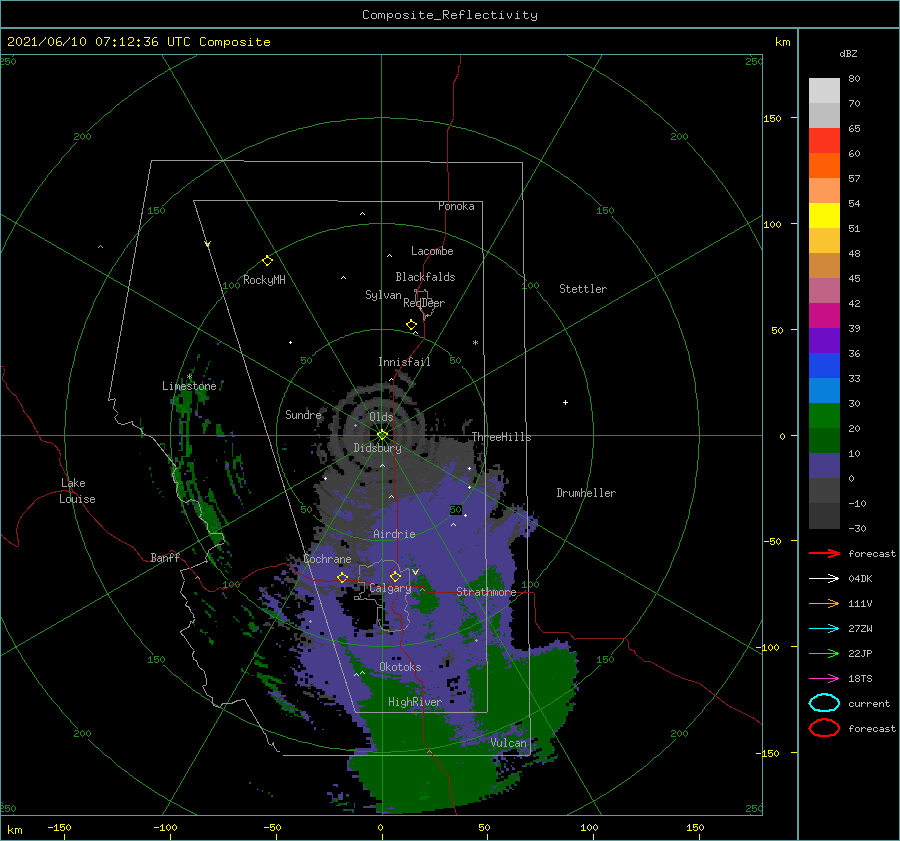Select the orange 111V arrow legend icon
This screenshot has height=841, width=900.
(x=824, y=603)
